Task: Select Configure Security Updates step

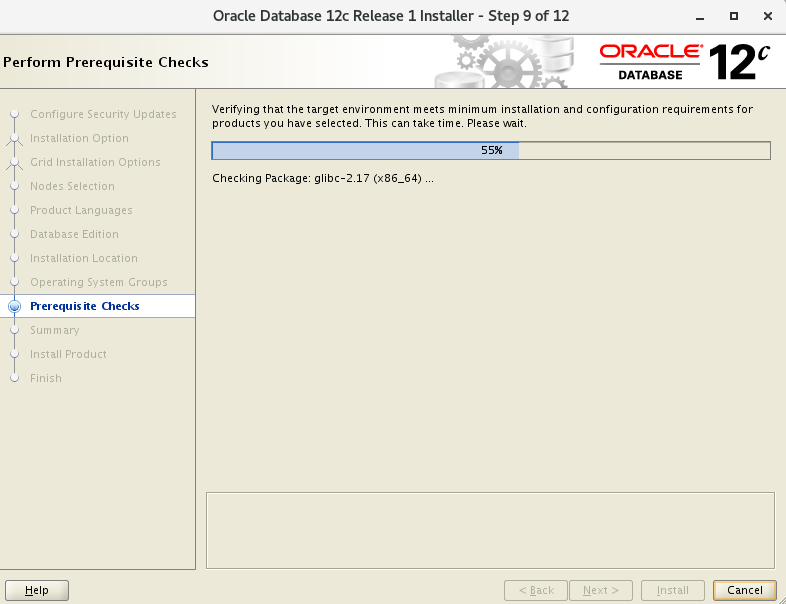Action: (103, 114)
